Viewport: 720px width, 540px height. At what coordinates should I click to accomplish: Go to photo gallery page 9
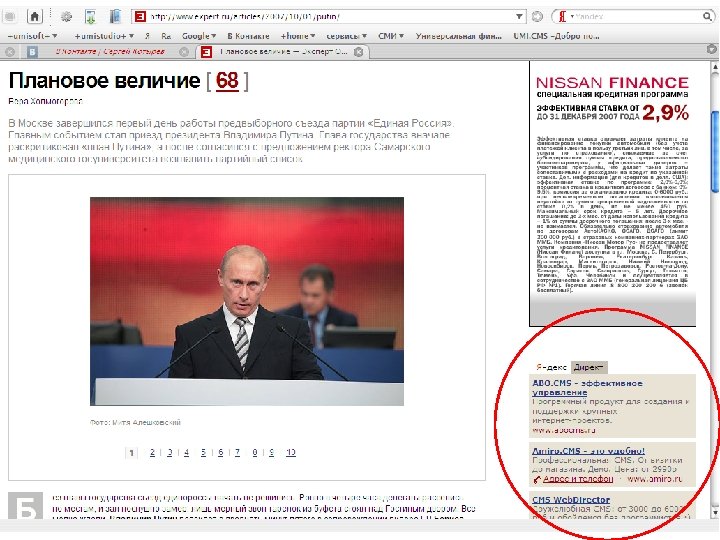(x=272, y=452)
